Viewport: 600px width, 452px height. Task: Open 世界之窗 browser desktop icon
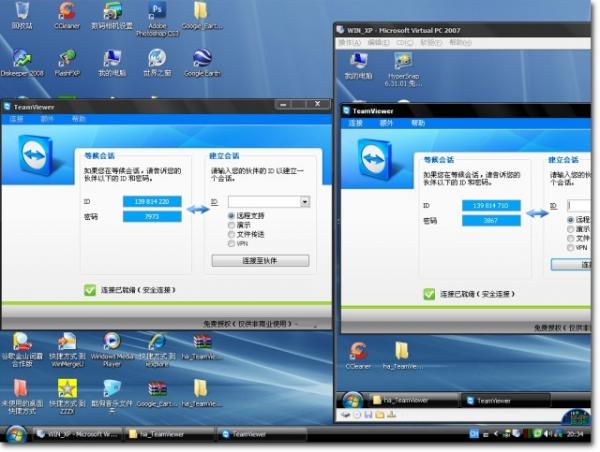click(x=157, y=58)
